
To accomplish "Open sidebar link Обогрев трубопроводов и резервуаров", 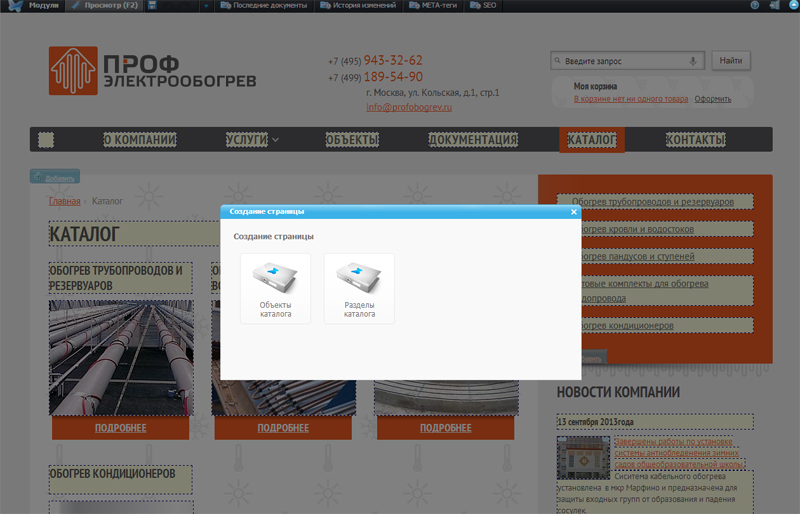I will (653, 202).
